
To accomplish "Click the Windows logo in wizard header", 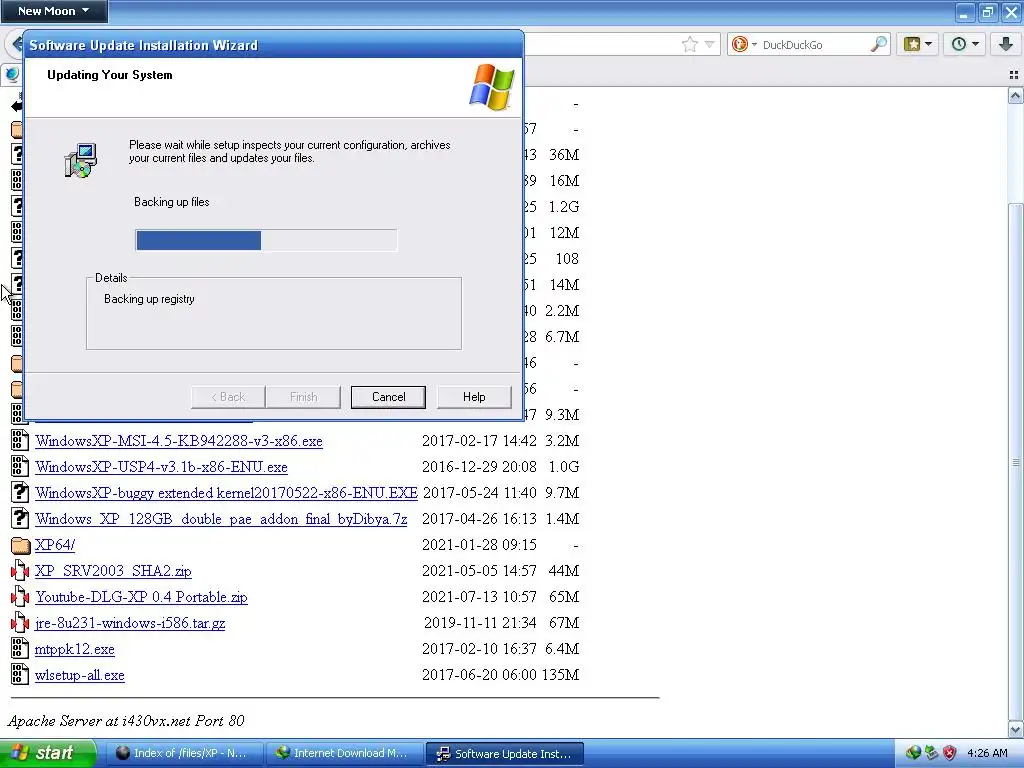I will 492,87.
